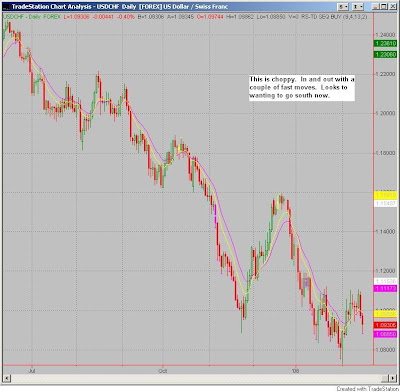Viewport: 400px width, 392px height.
Task: Click the TradeStation icon in the title bar
Action: (x=6, y=7)
